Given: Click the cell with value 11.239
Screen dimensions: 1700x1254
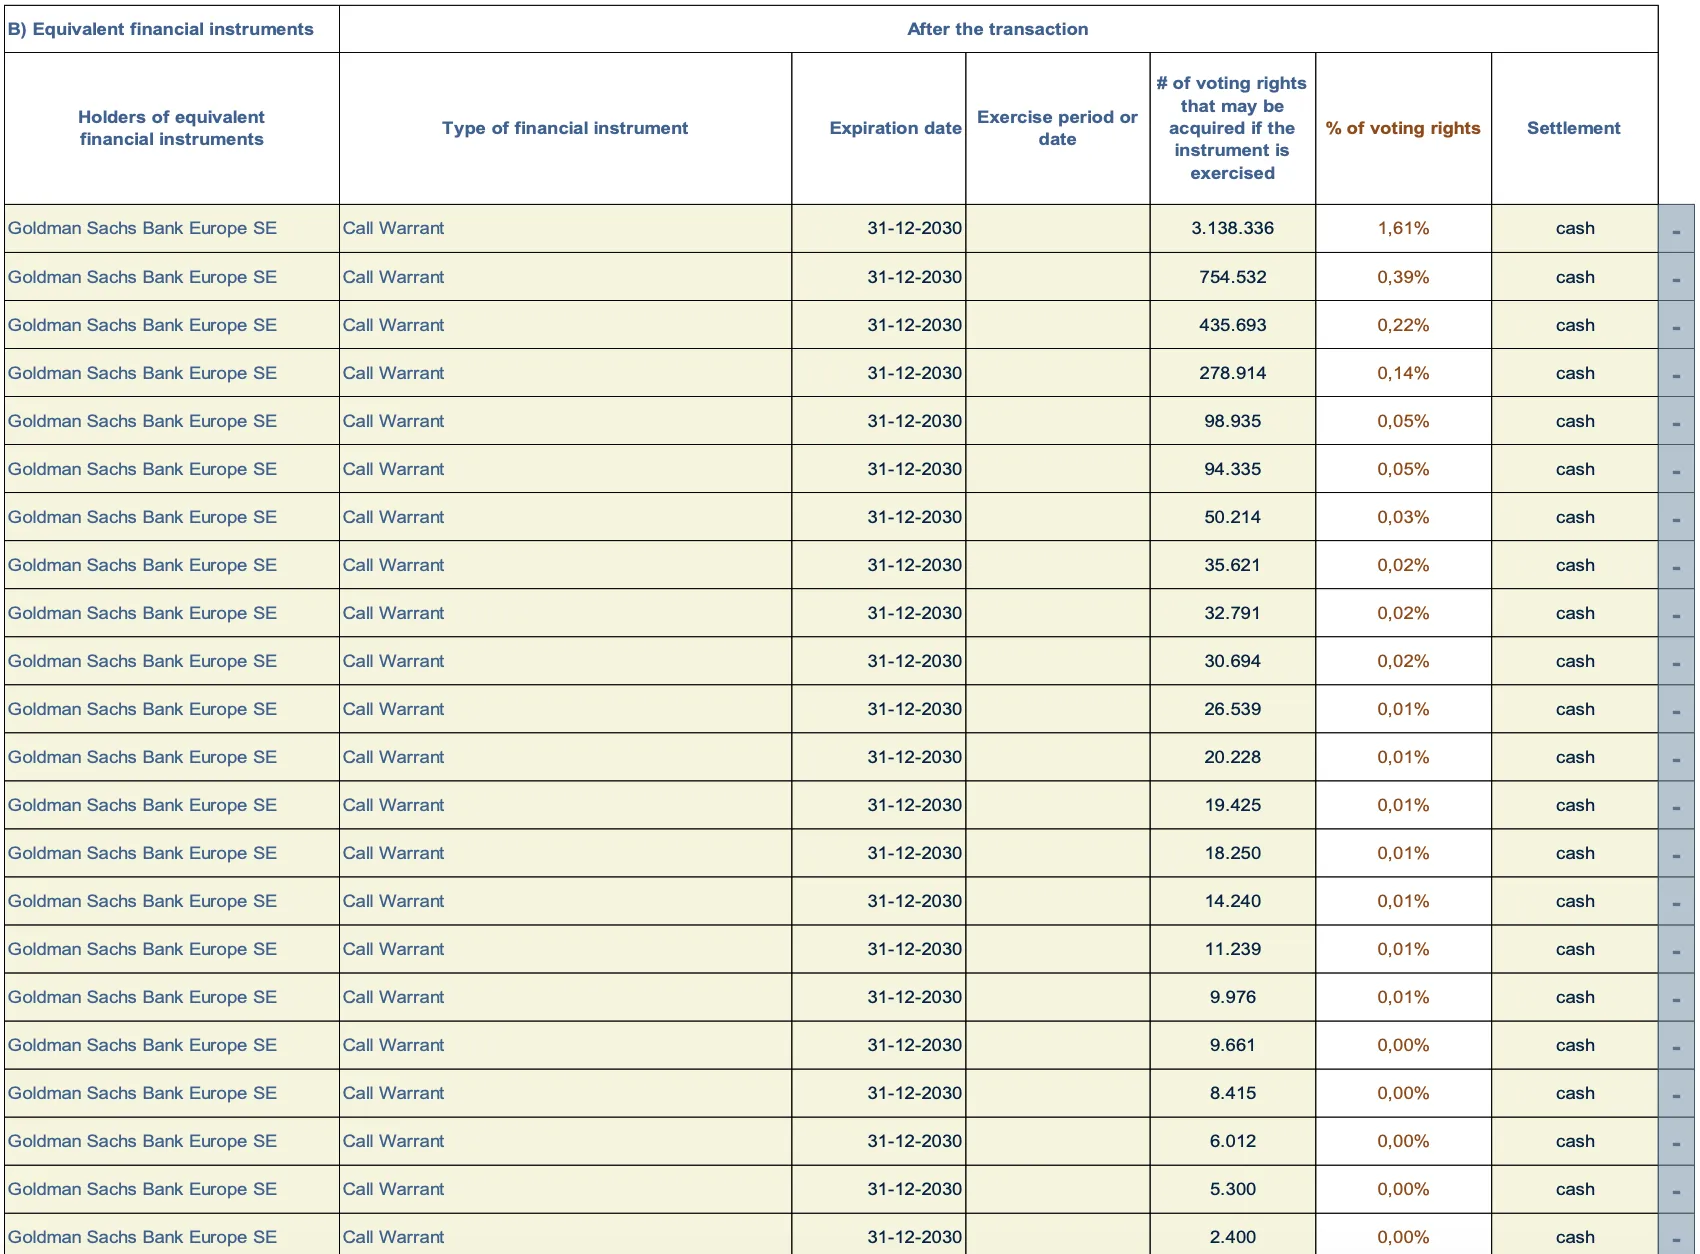Looking at the screenshot, I should pyautogui.click(x=1233, y=949).
